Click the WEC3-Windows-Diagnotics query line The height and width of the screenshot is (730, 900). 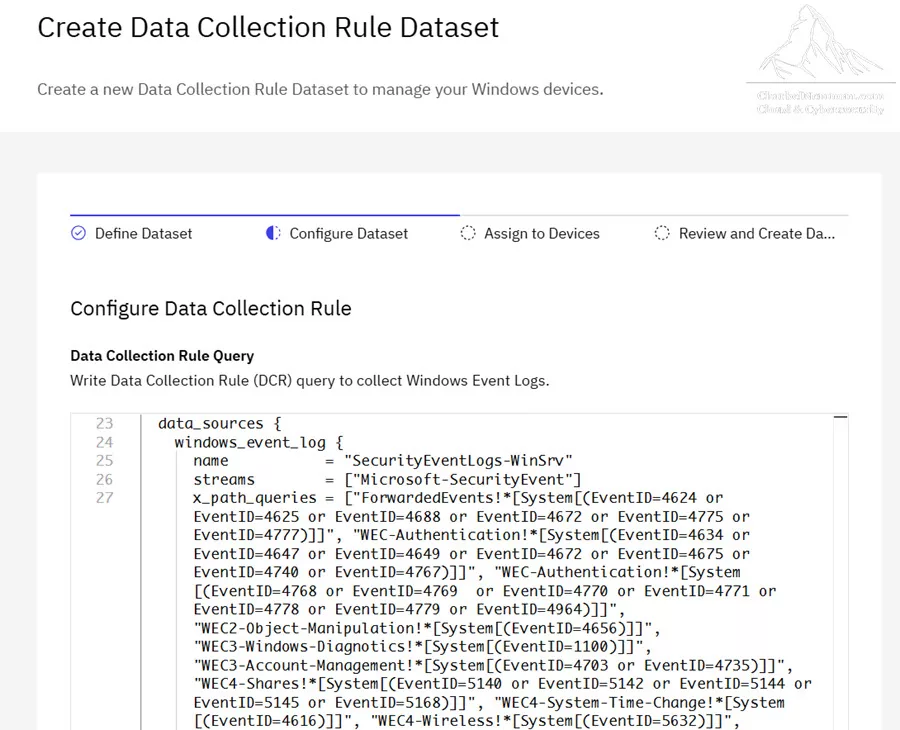tap(422, 647)
